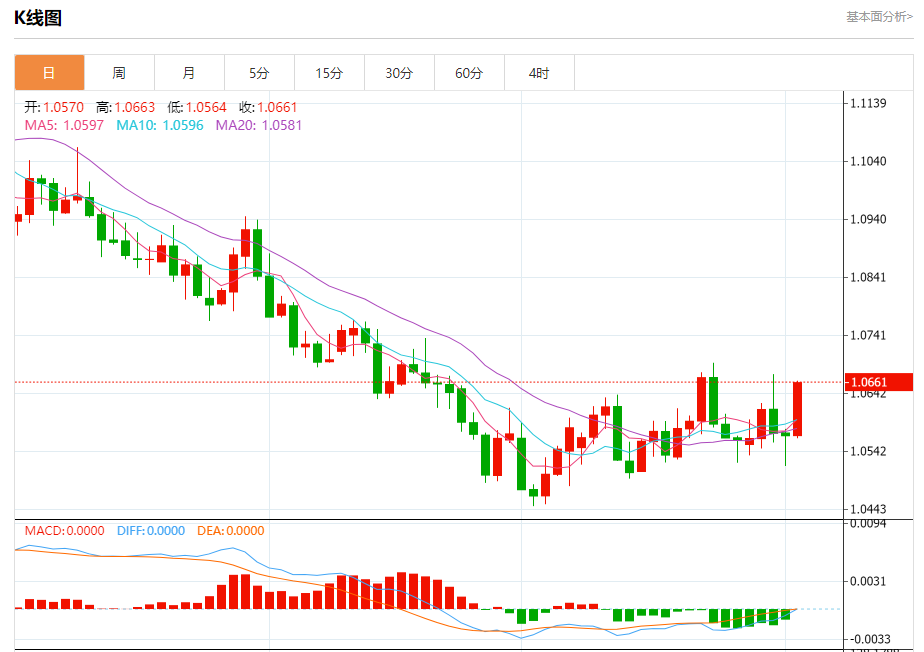924x652 pixels.
Task: Click the MACD value label
Action: pyautogui.click(x=64, y=531)
